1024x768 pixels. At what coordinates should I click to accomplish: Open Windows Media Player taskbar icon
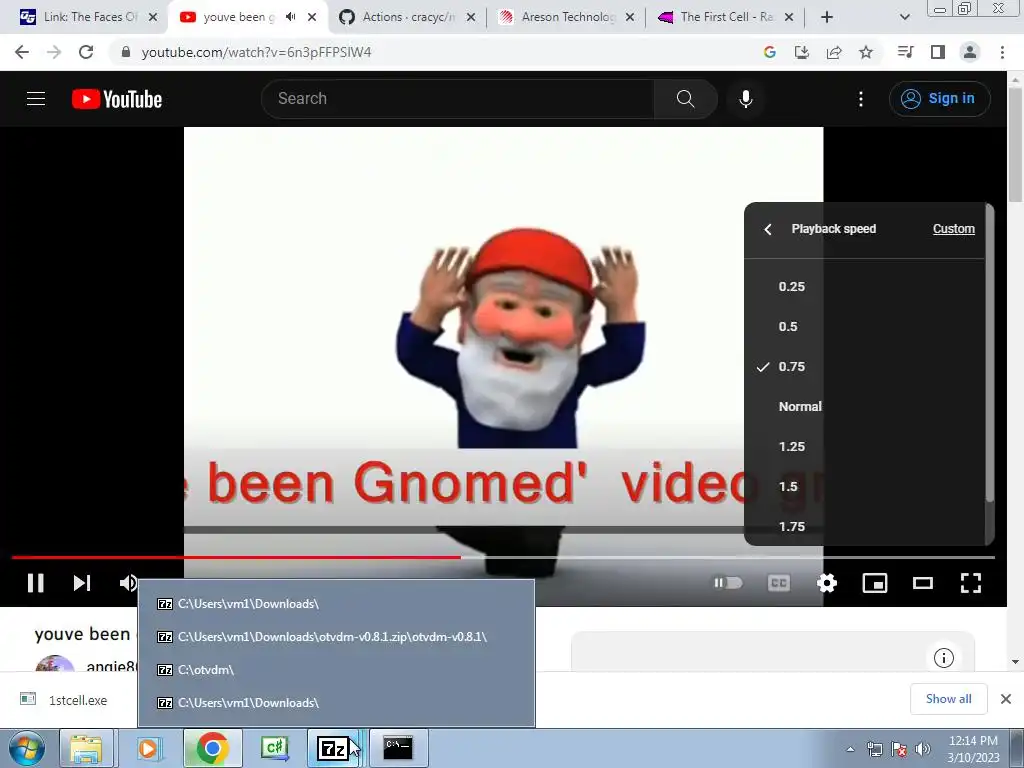coord(149,748)
